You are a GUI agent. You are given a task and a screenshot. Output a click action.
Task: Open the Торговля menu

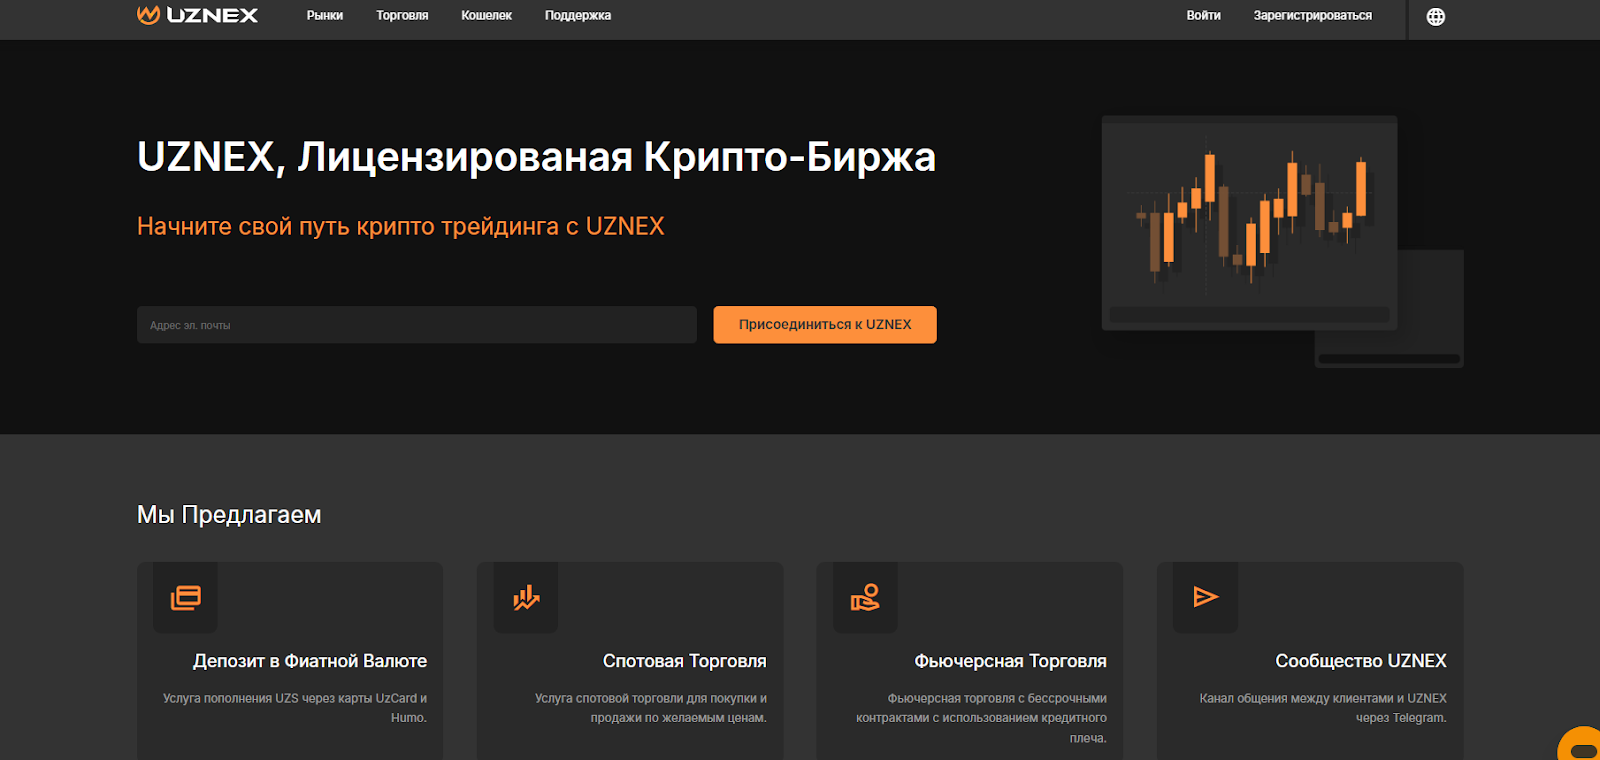[x=402, y=15]
